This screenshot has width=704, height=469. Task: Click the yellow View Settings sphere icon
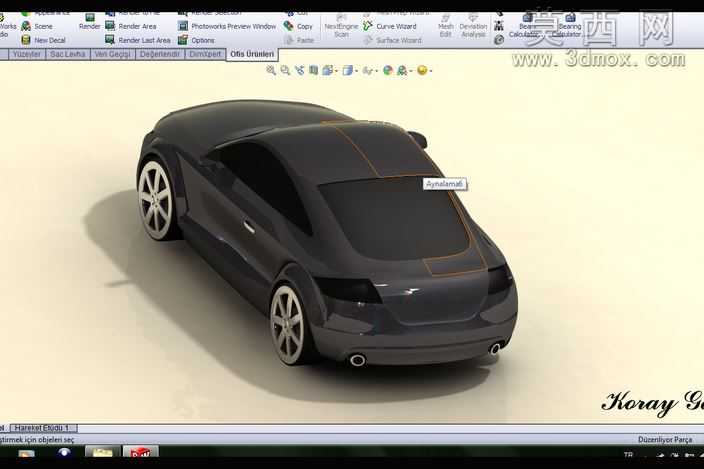pyautogui.click(x=422, y=70)
